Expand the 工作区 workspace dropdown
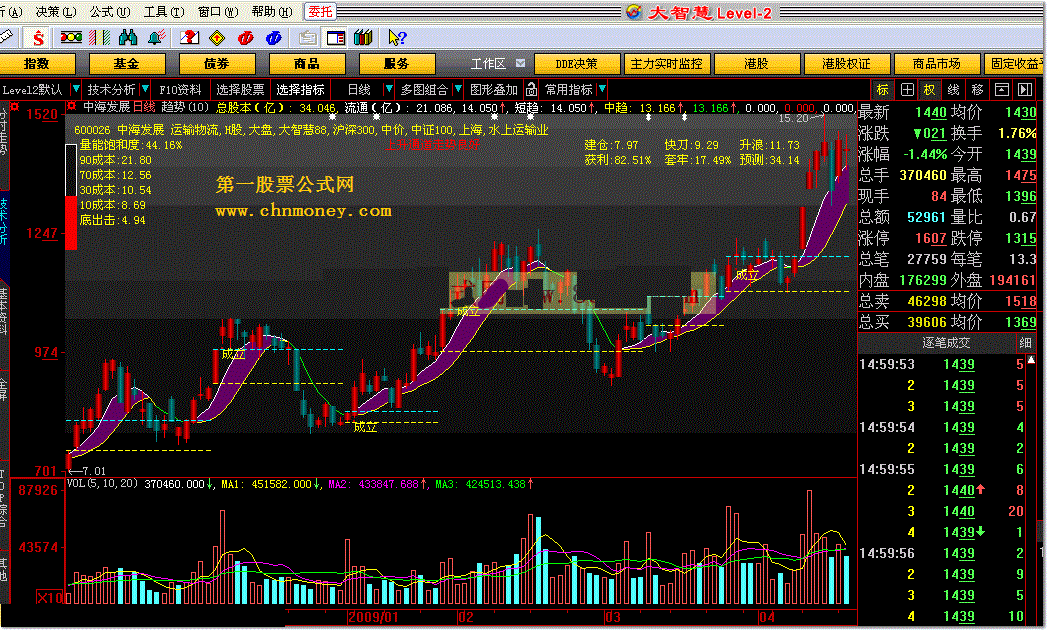The image size is (1050, 632). click(520, 63)
